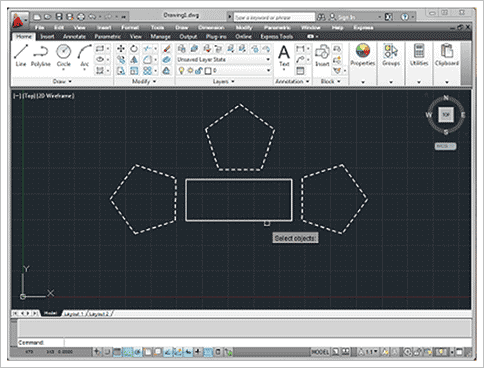Select the Arc tool
Viewport: 484px width, 368px height.
click(85, 55)
